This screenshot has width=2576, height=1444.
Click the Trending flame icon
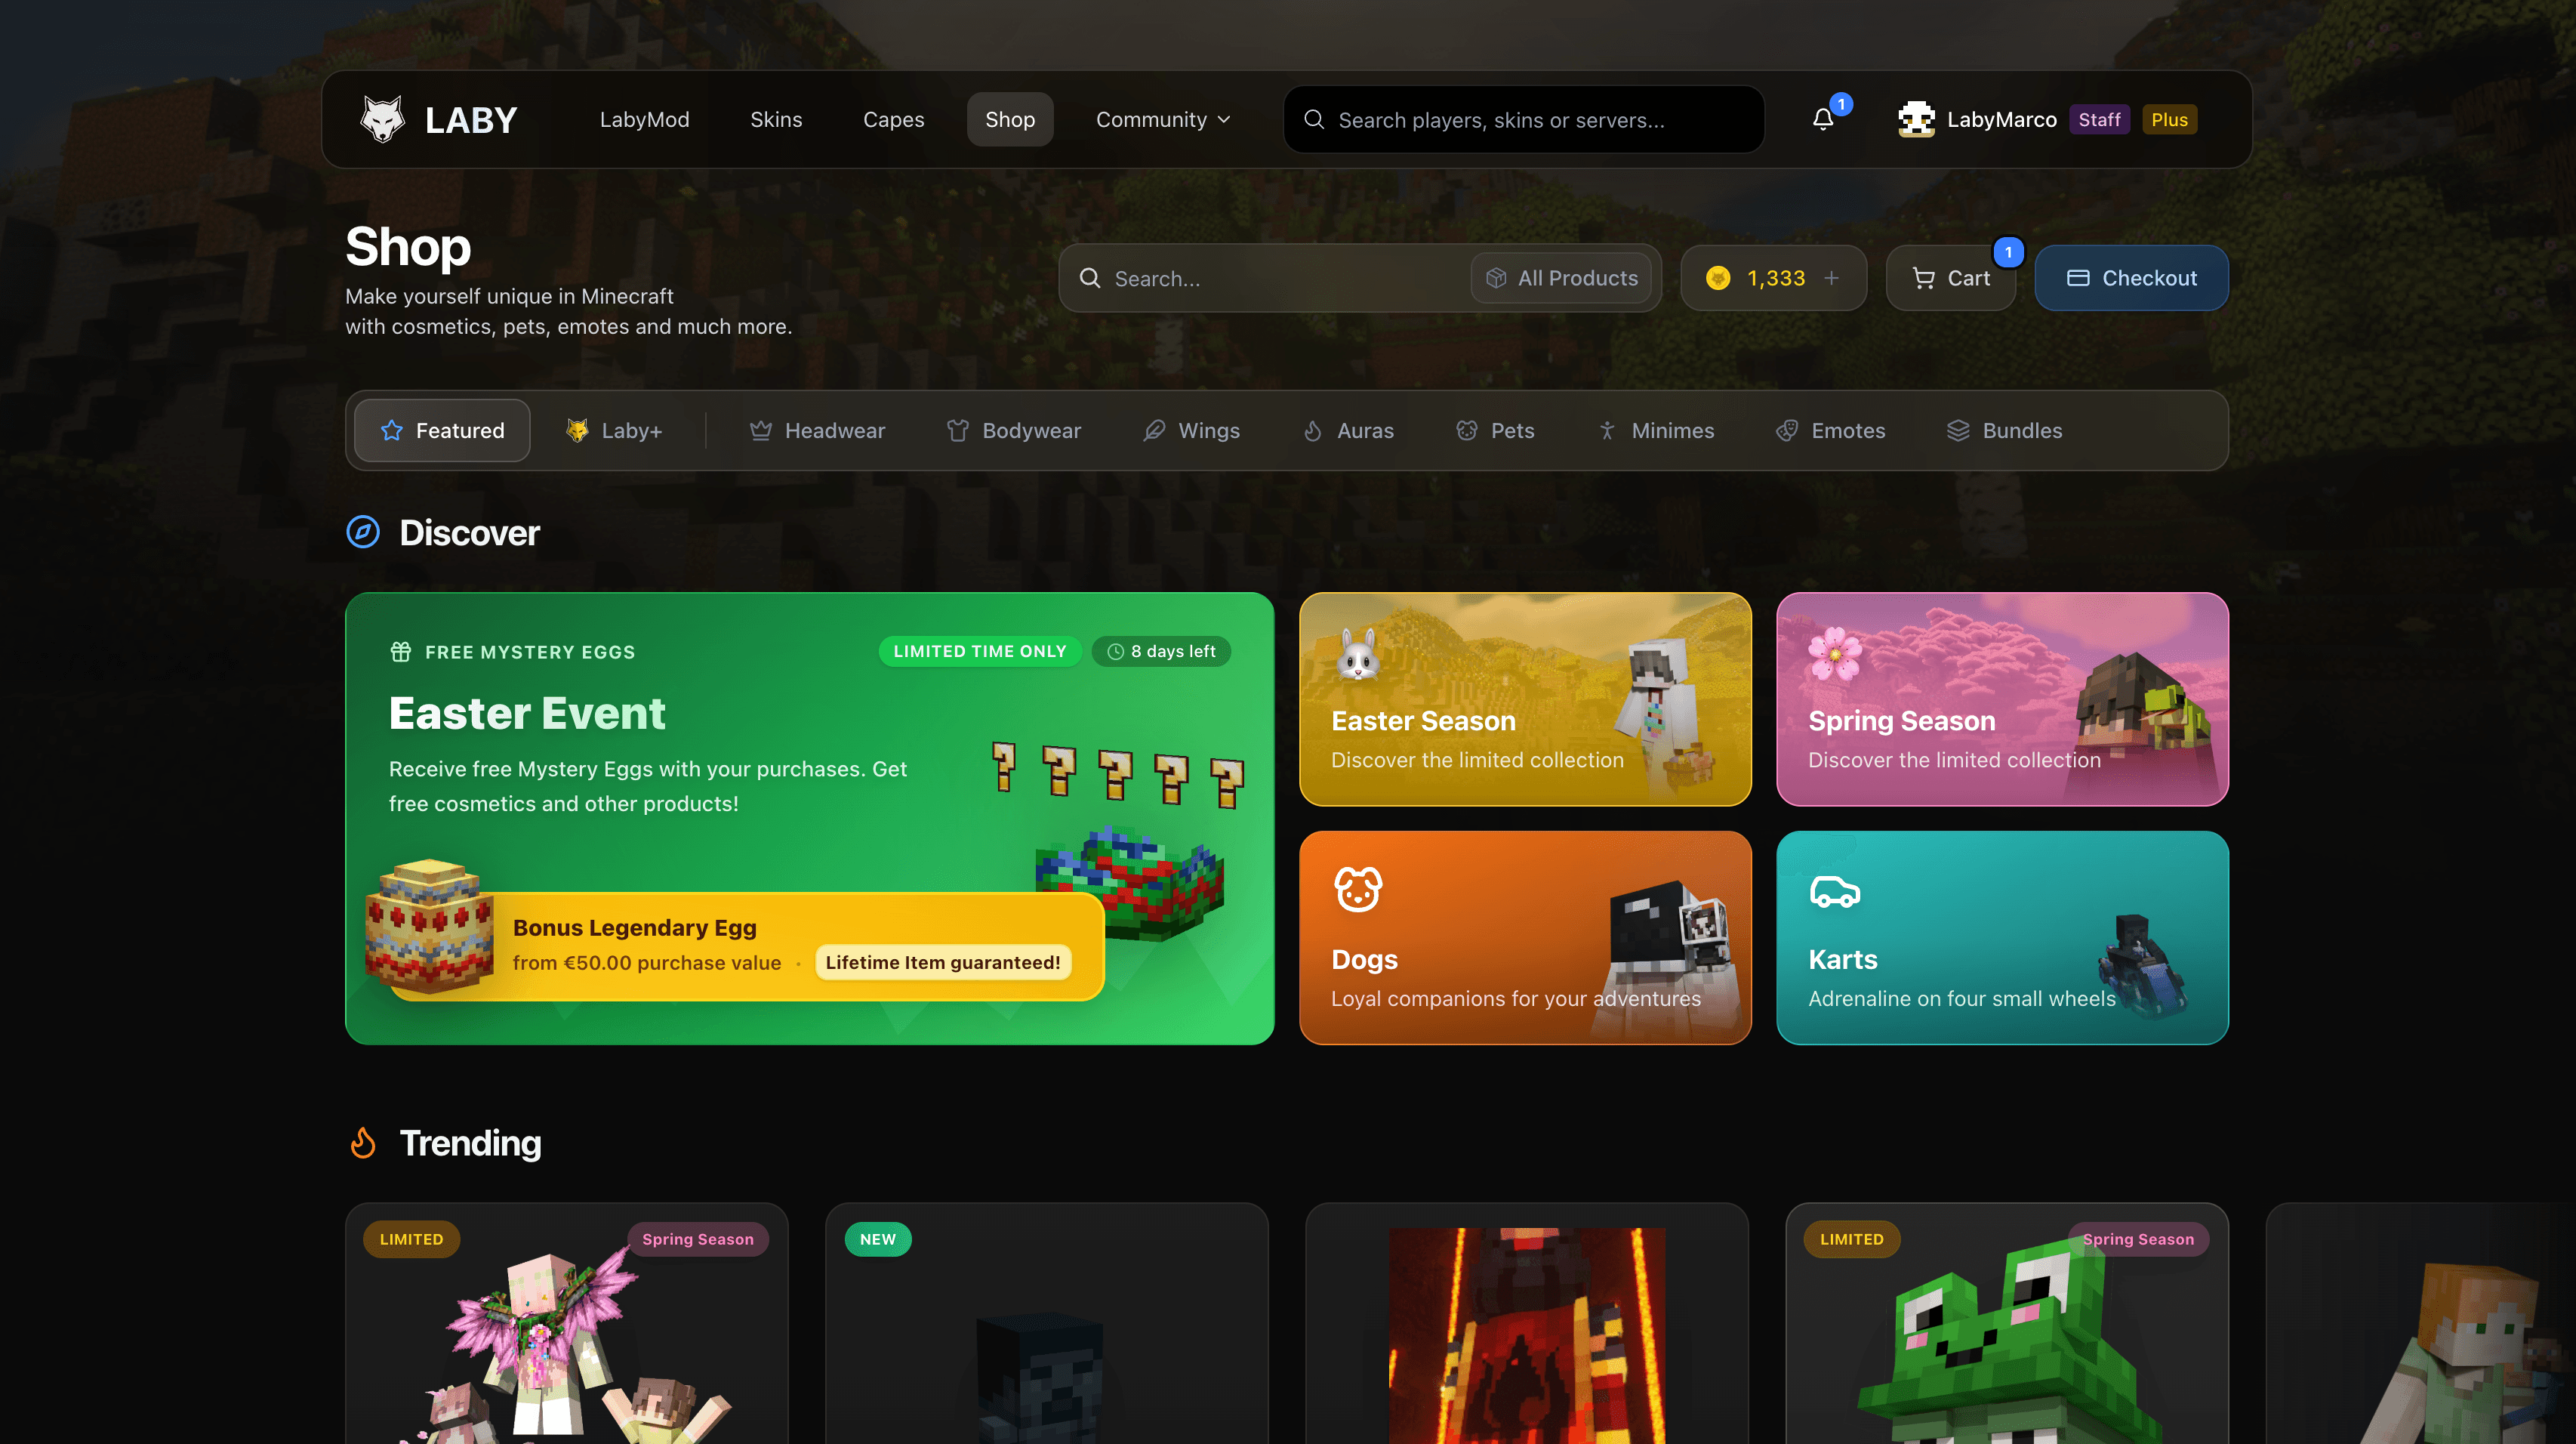point(363,1142)
